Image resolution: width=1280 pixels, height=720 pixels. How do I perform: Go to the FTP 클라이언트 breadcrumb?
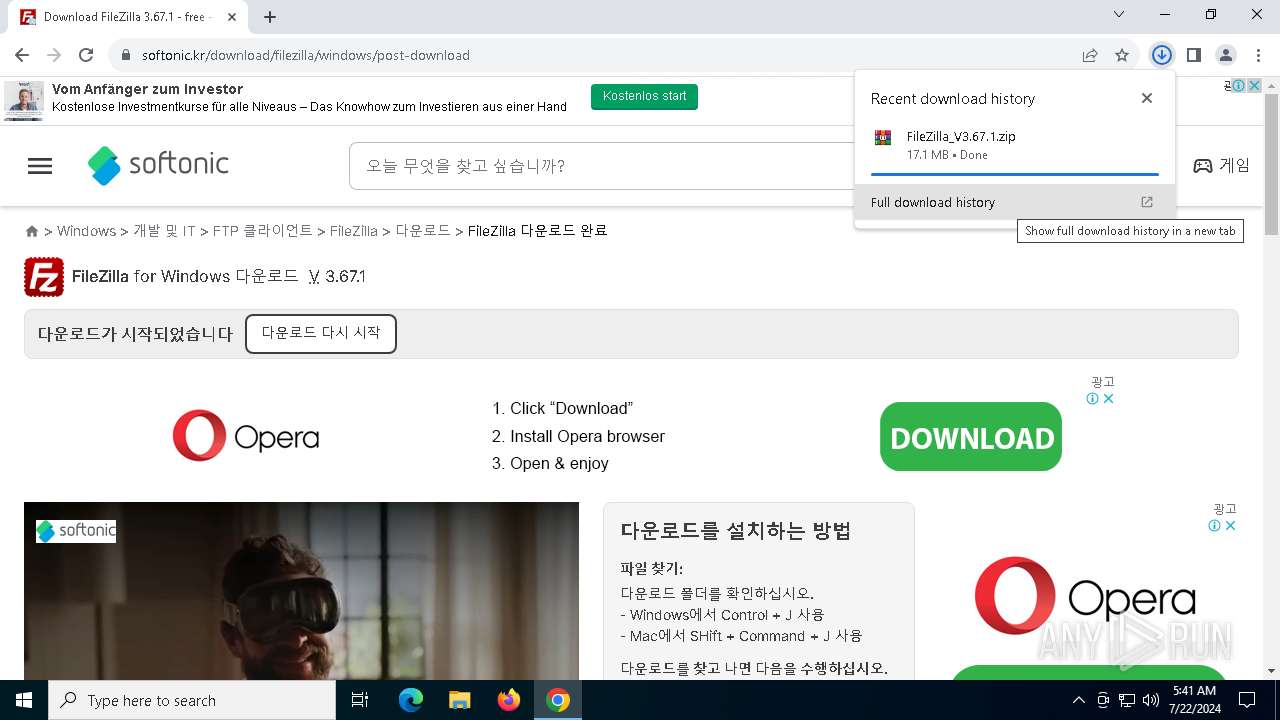[x=263, y=231]
